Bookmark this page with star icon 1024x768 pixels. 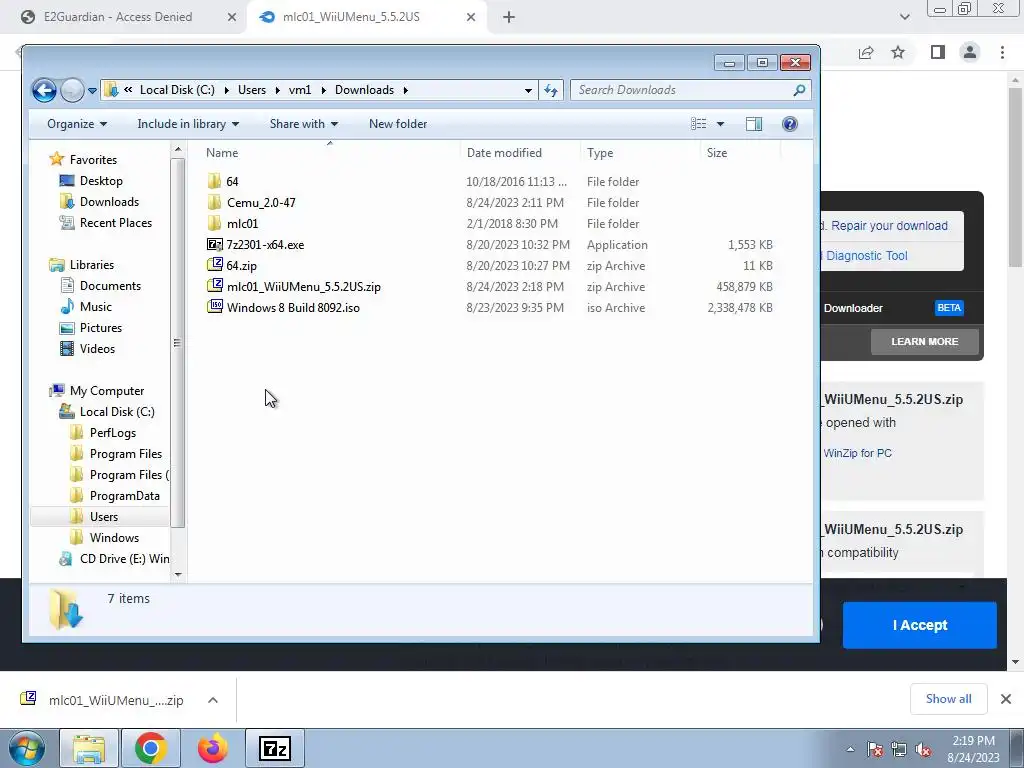click(898, 52)
